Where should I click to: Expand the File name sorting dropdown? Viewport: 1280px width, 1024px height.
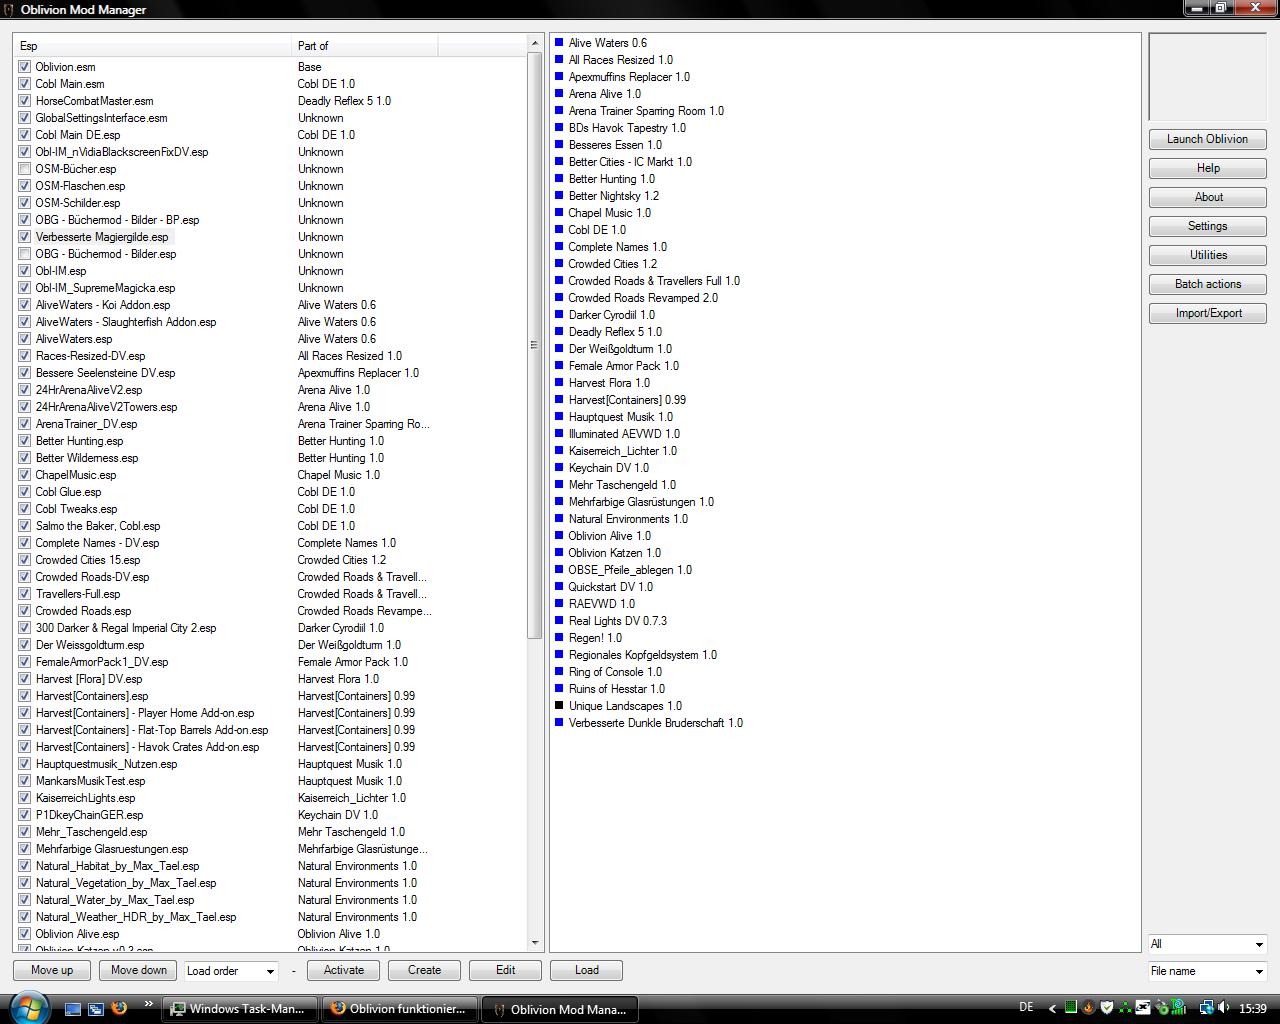click(1207, 971)
